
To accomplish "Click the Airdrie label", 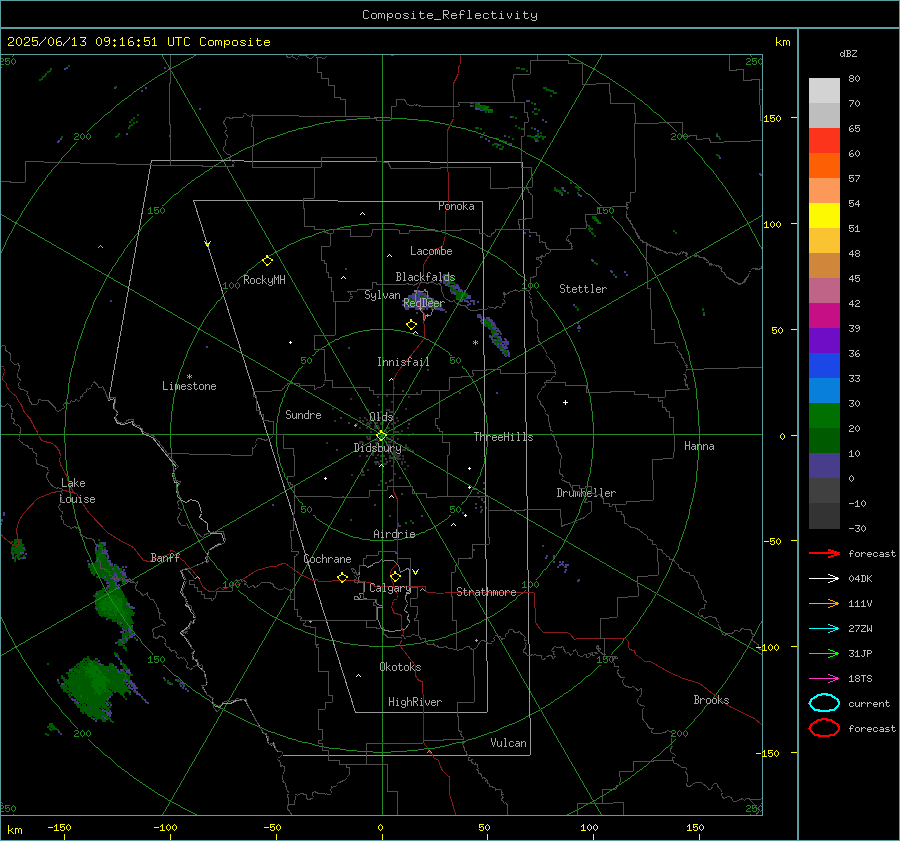I will tap(394, 534).
